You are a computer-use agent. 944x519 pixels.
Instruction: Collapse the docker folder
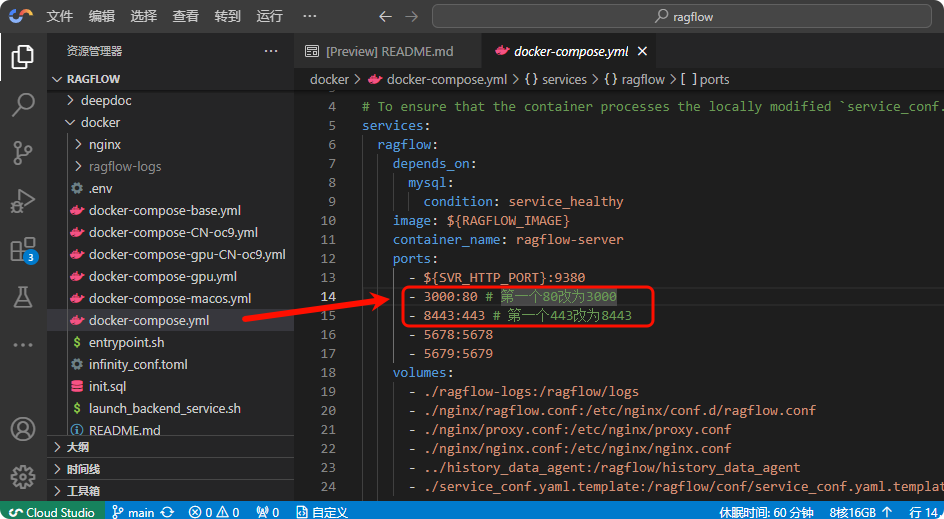[100, 122]
